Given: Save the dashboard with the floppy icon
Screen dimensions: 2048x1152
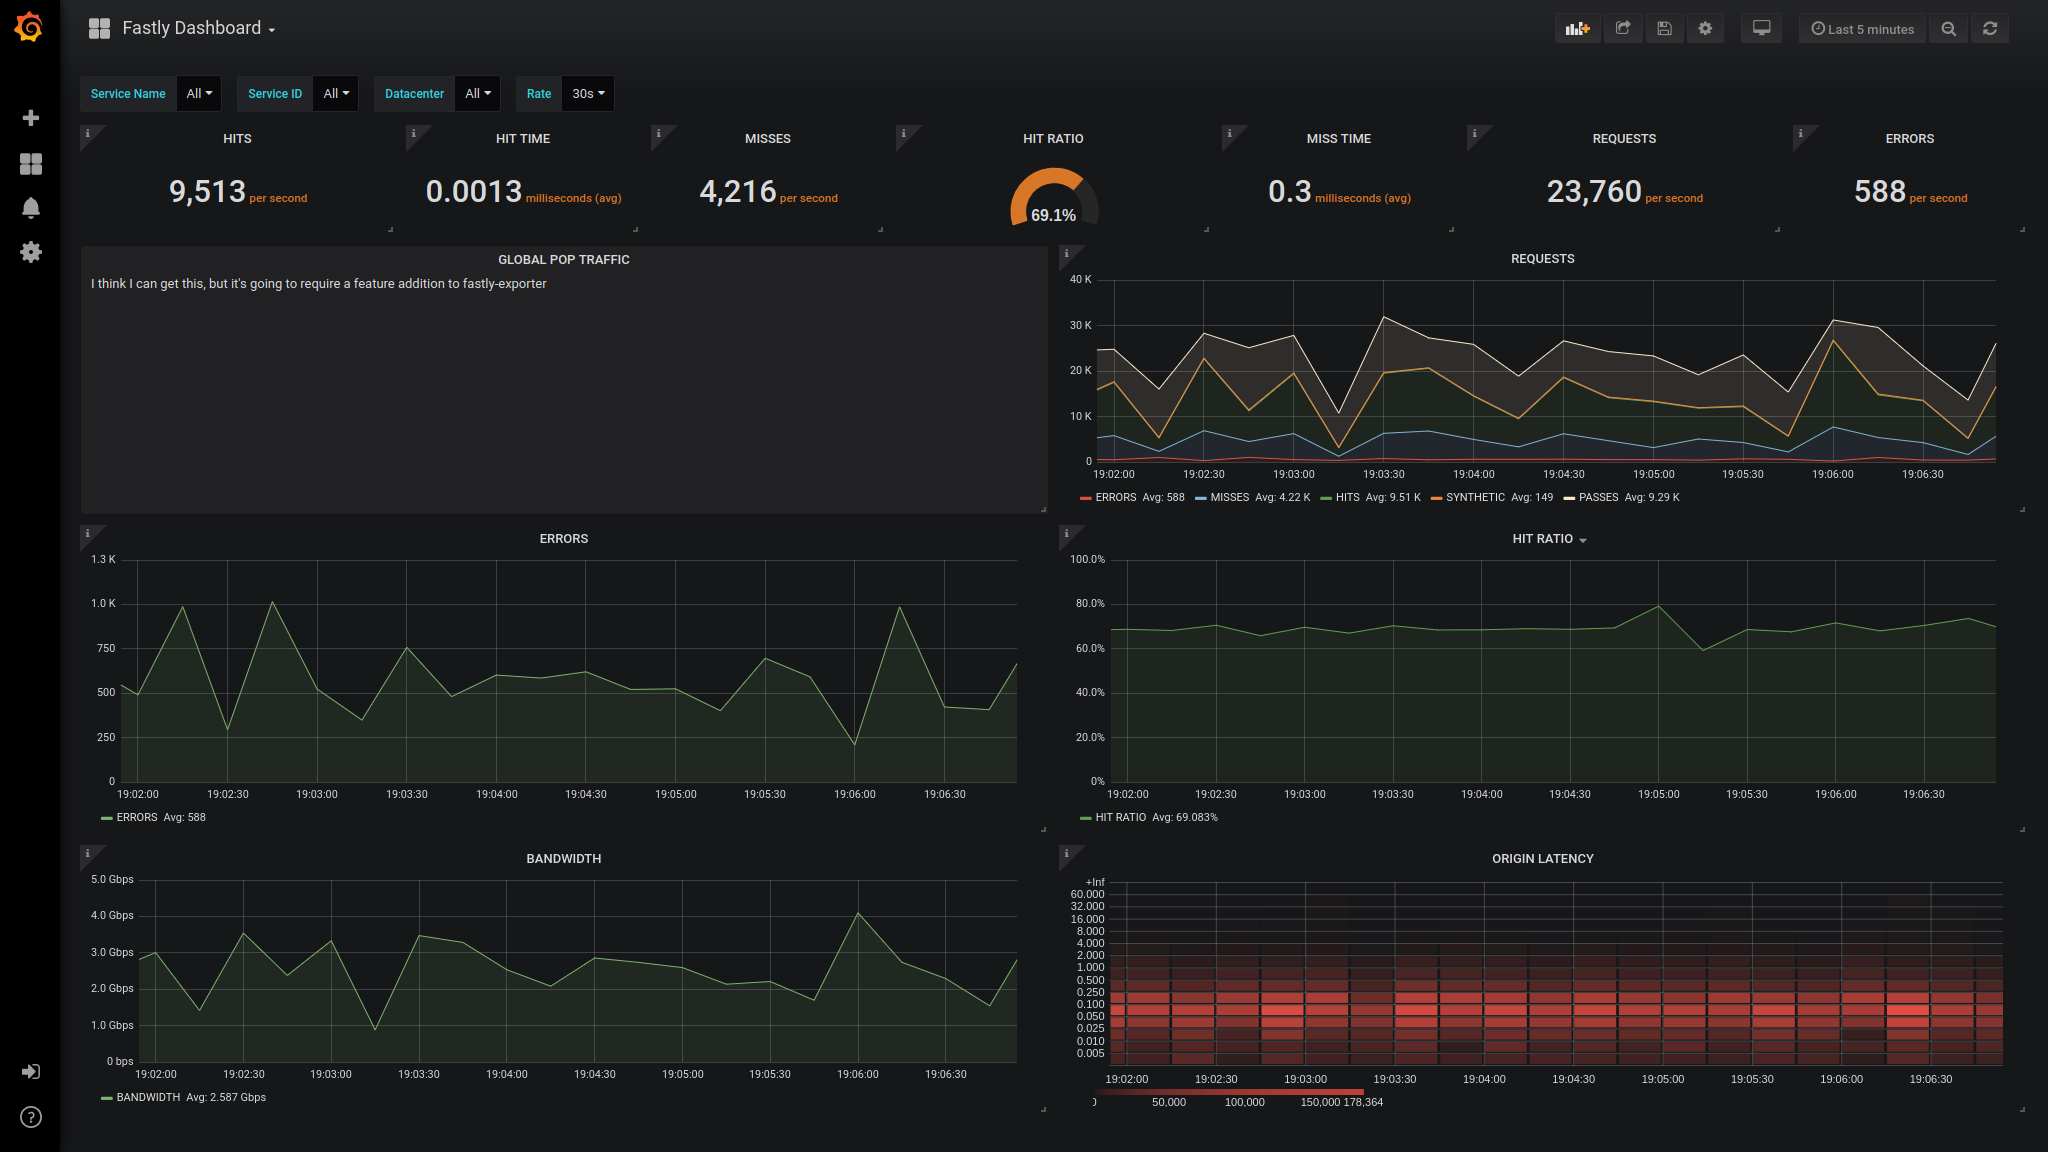Looking at the screenshot, I should tap(1664, 29).
